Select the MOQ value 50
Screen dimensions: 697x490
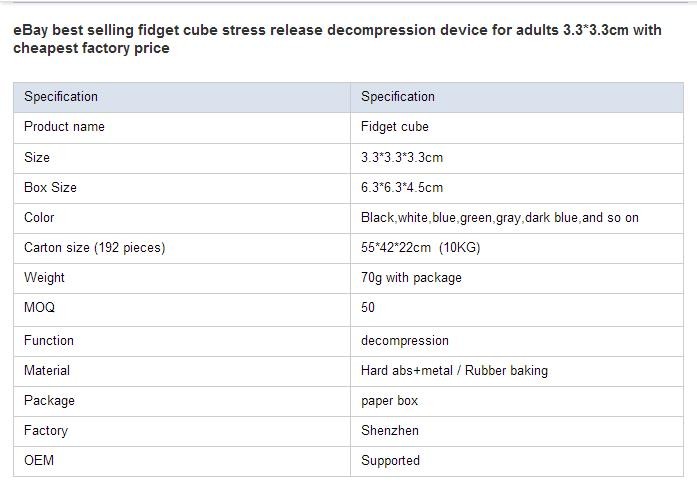(368, 307)
